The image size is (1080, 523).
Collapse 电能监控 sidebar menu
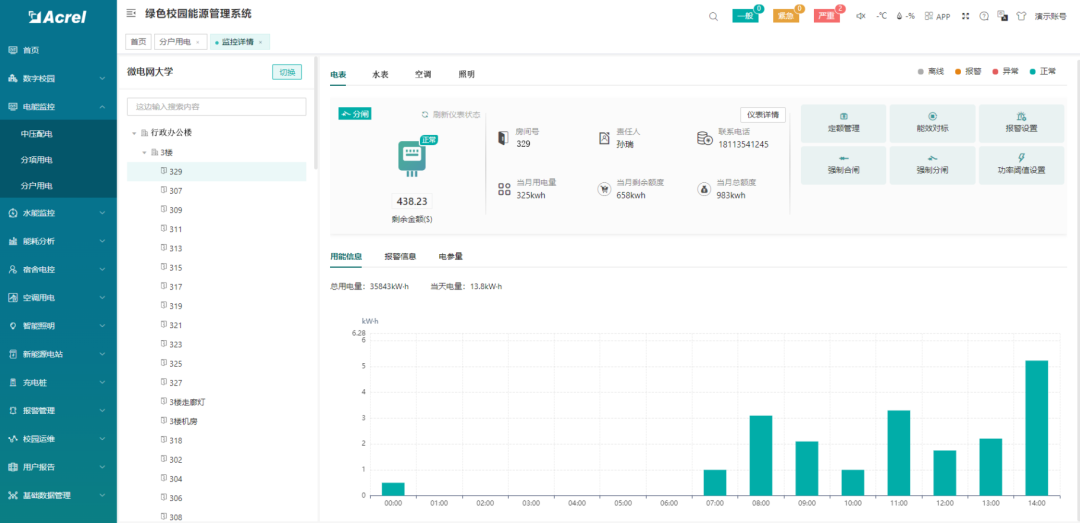coord(59,107)
